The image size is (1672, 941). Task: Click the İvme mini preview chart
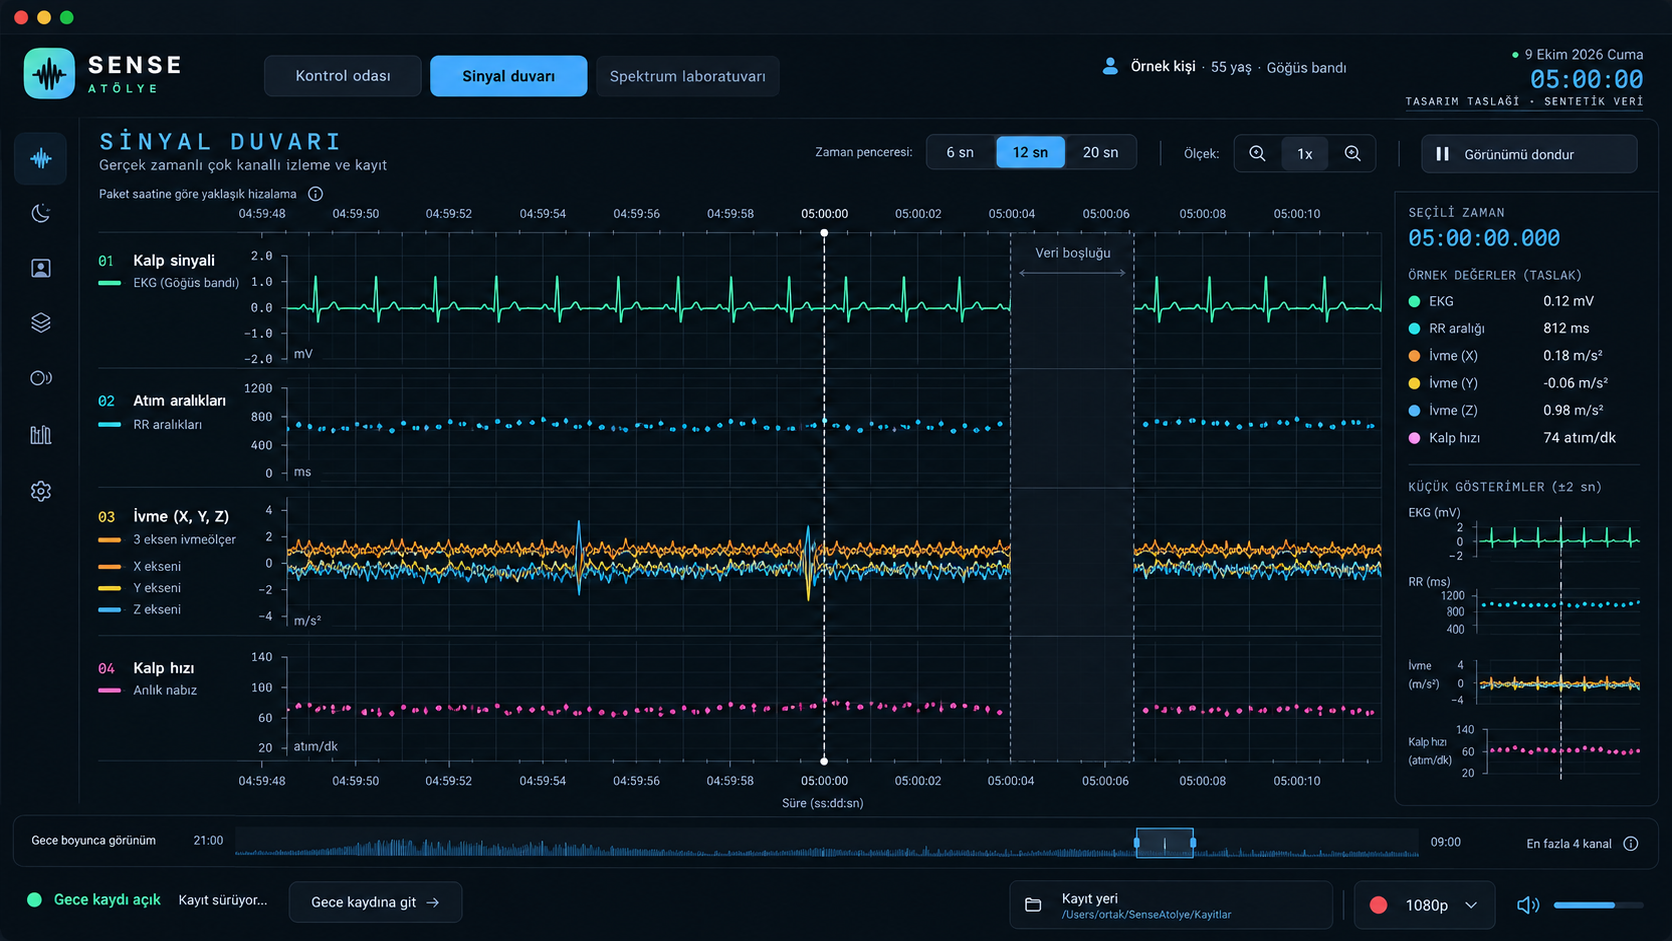pos(1559,683)
